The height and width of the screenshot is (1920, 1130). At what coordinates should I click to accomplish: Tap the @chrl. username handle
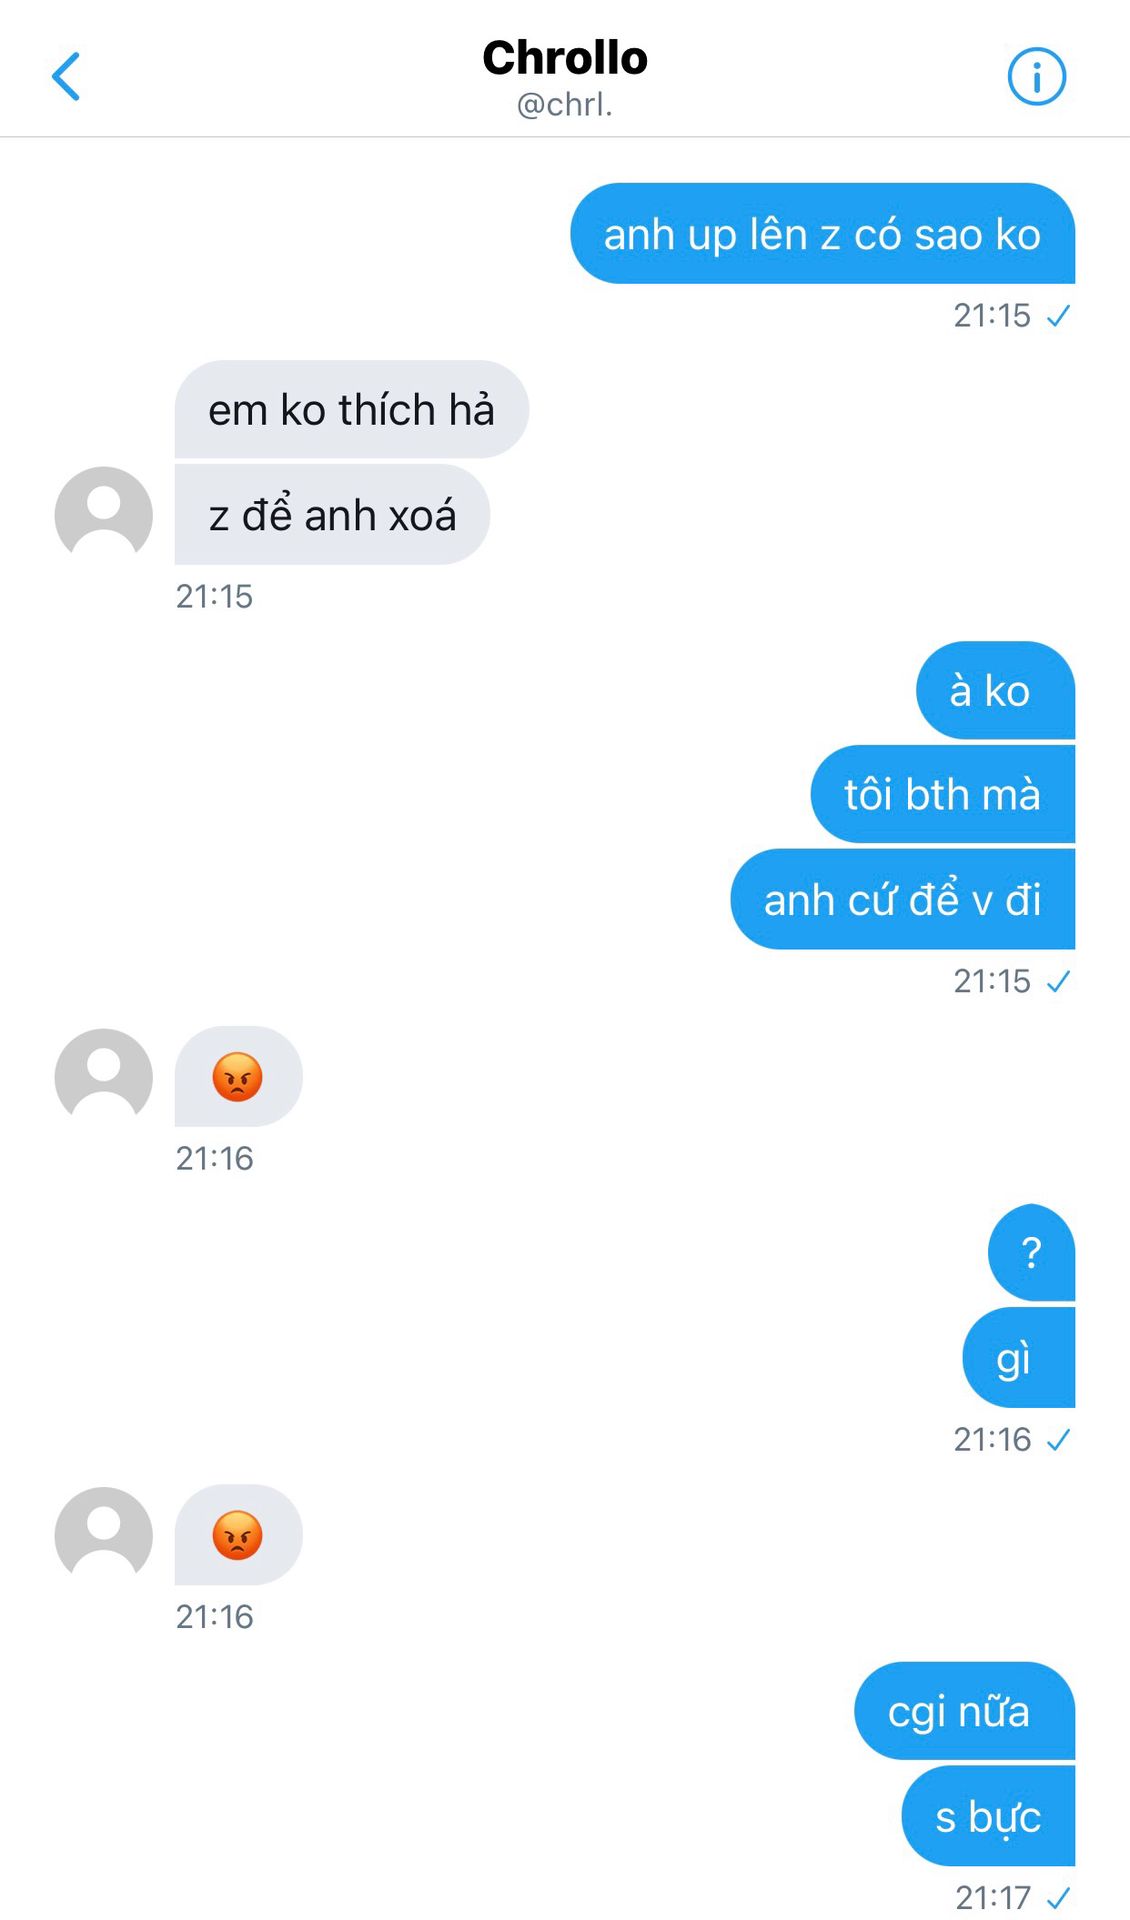(565, 105)
